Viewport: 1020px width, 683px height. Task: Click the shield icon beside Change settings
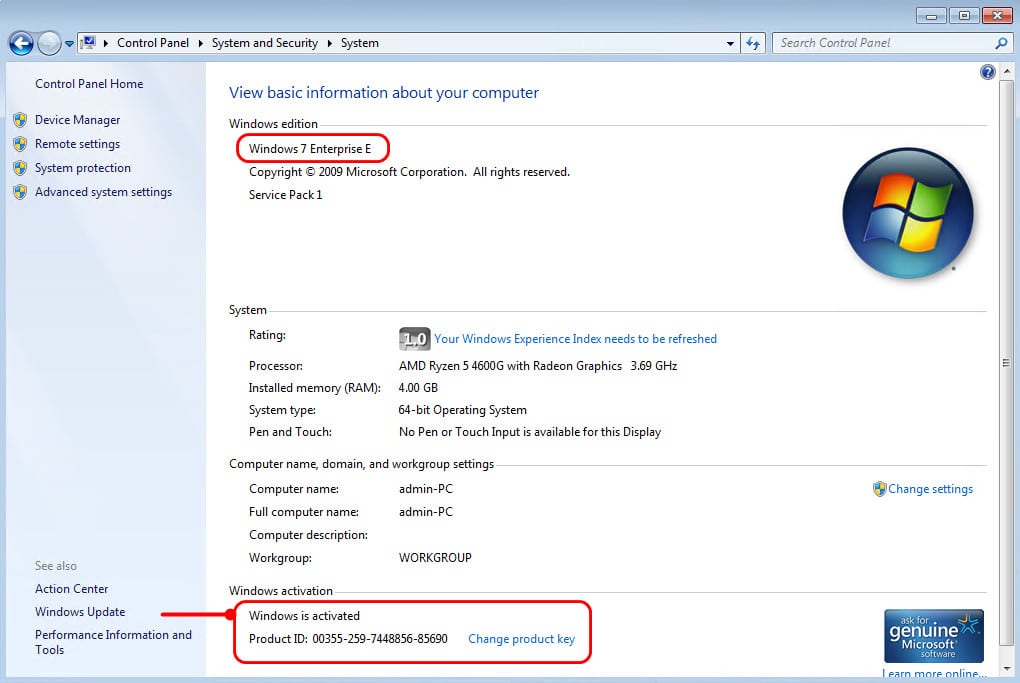879,489
